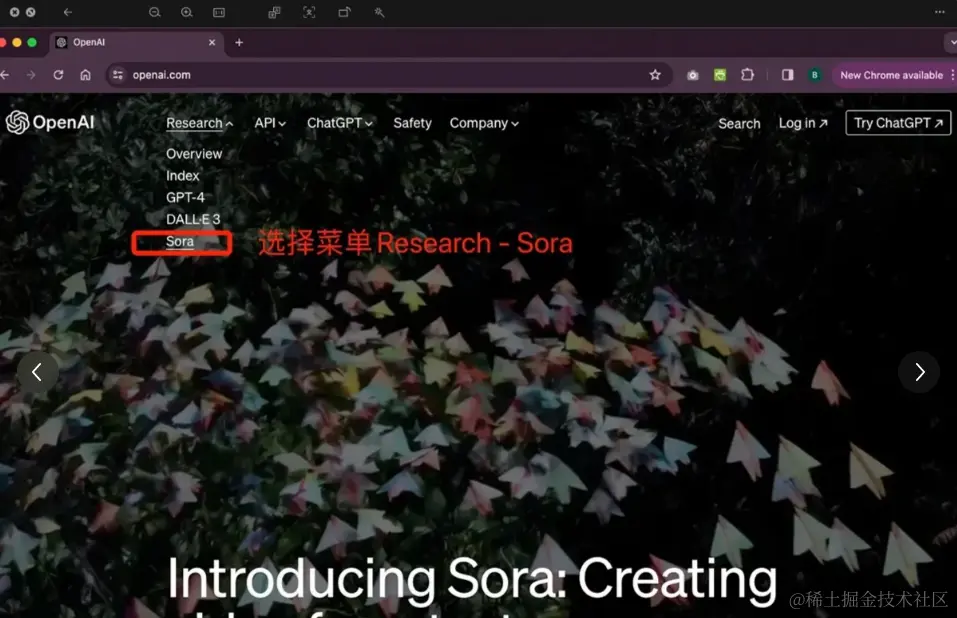Go to the next carousel slide
The height and width of the screenshot is (618, 957).
tap(919, 372)
